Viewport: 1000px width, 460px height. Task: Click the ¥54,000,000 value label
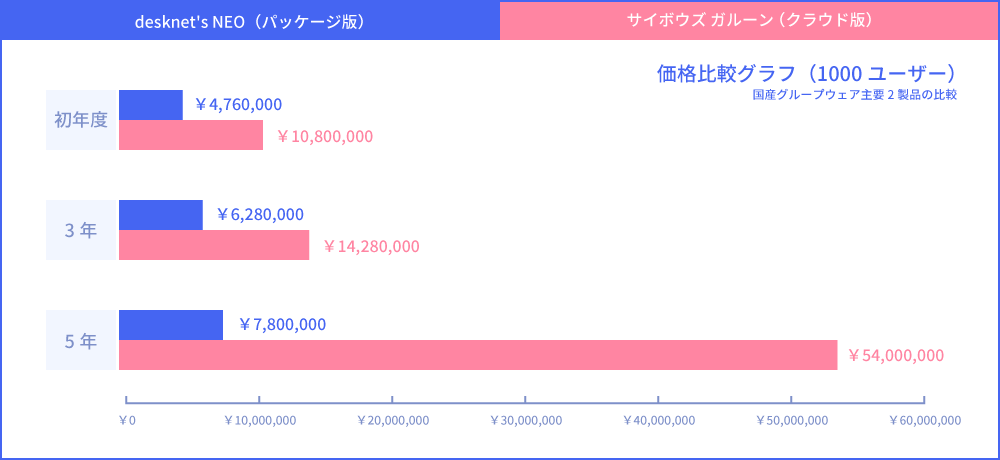895,355
